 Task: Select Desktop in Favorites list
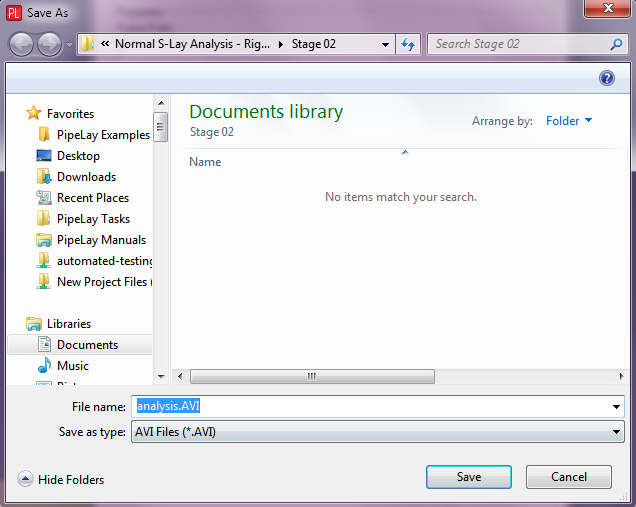tap(78, 156)
